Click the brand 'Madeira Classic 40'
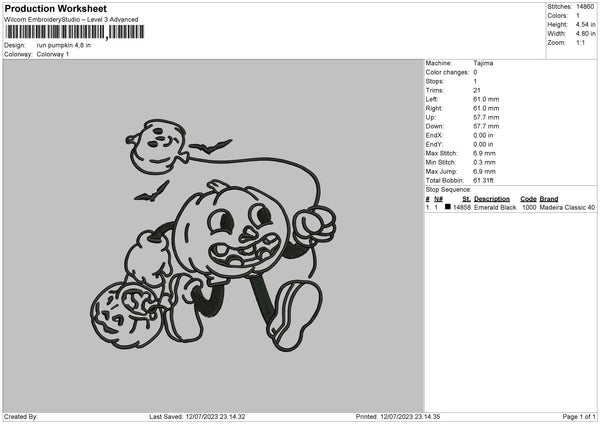This screenshot has width=600, height=424. pos(567,207)
